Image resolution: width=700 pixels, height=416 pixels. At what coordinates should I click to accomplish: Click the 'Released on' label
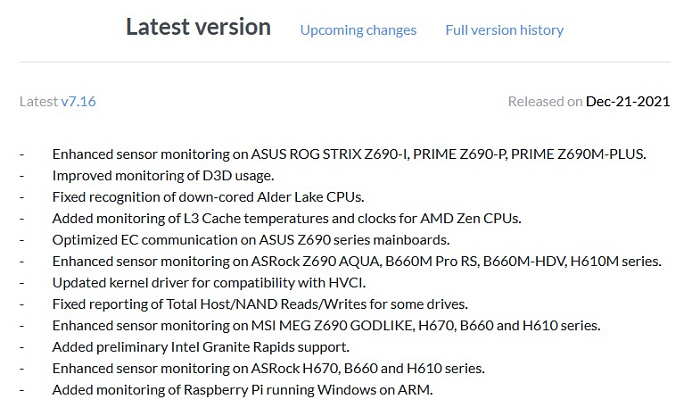[x=545, y=101]
